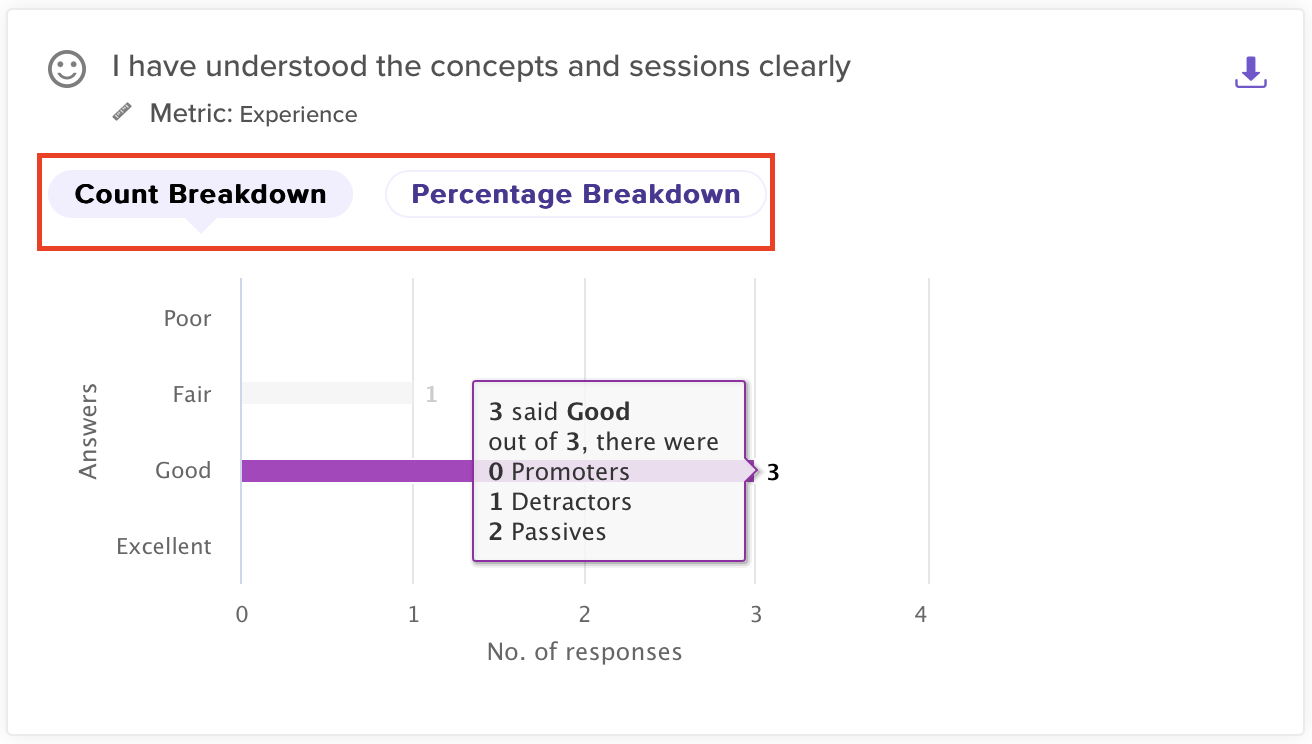The image size is (1312, 744).
Task: Click the Excellent answer label
Action: 164,547
